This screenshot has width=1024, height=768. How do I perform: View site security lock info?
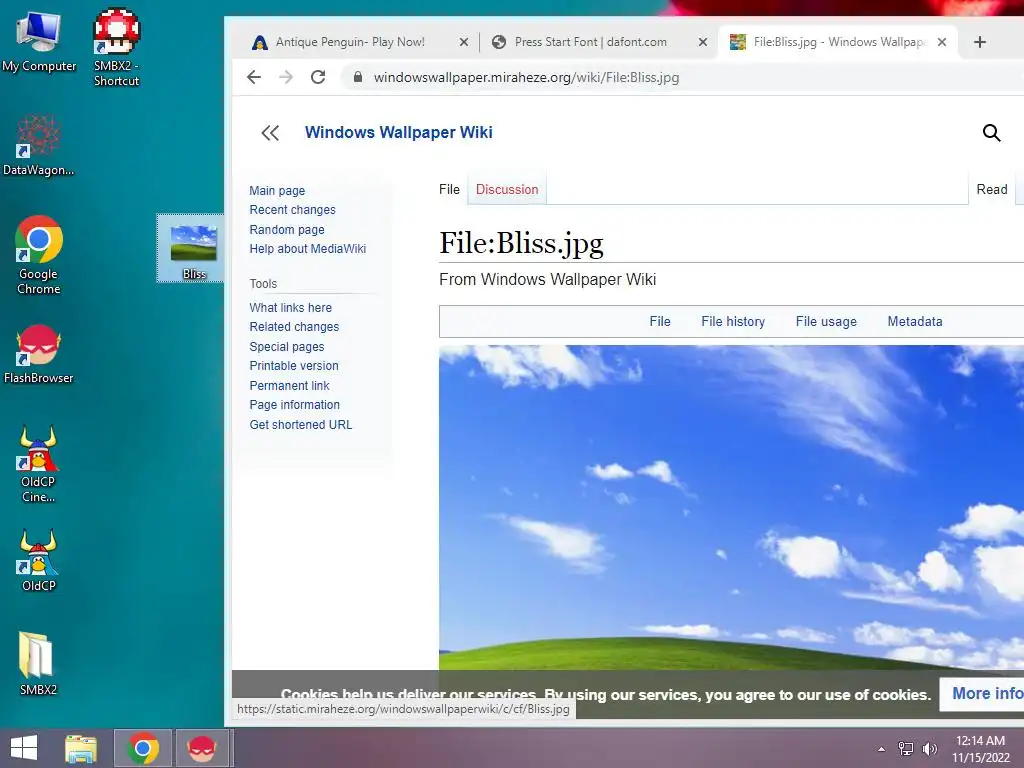point(358,77)
